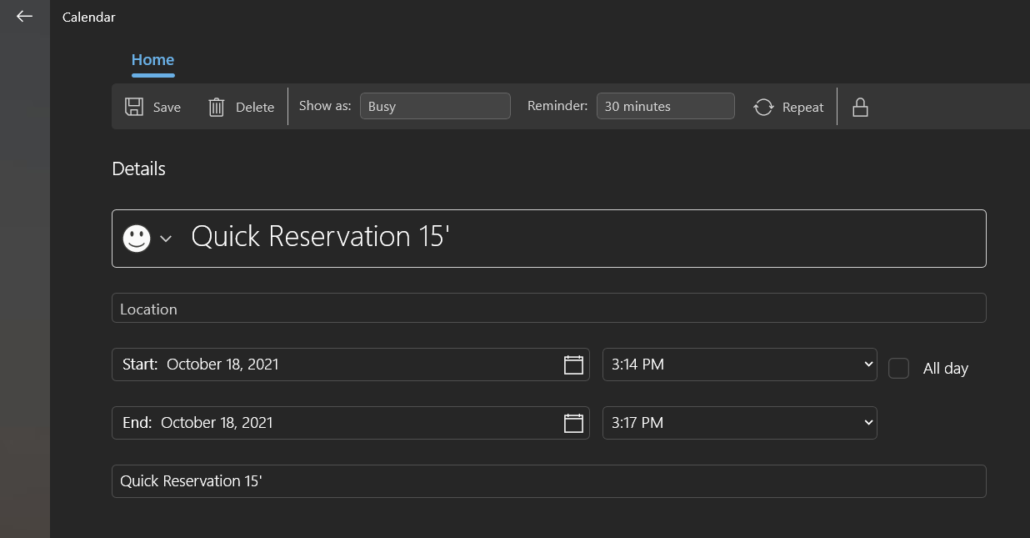
Task: Open the Start date calendar picker icon
Action: click(x=573, y=365)
